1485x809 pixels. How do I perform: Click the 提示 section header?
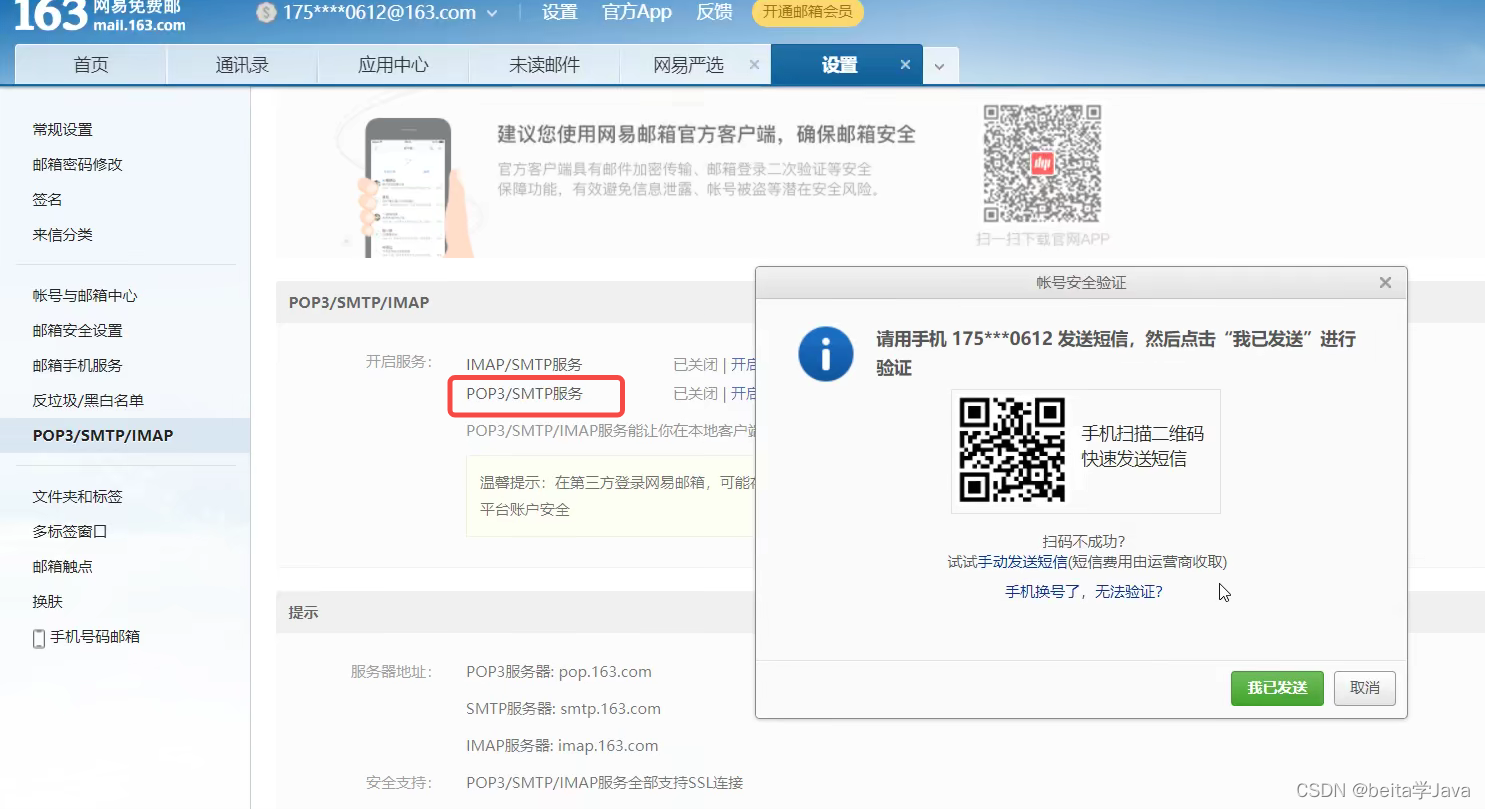point(303,612)
